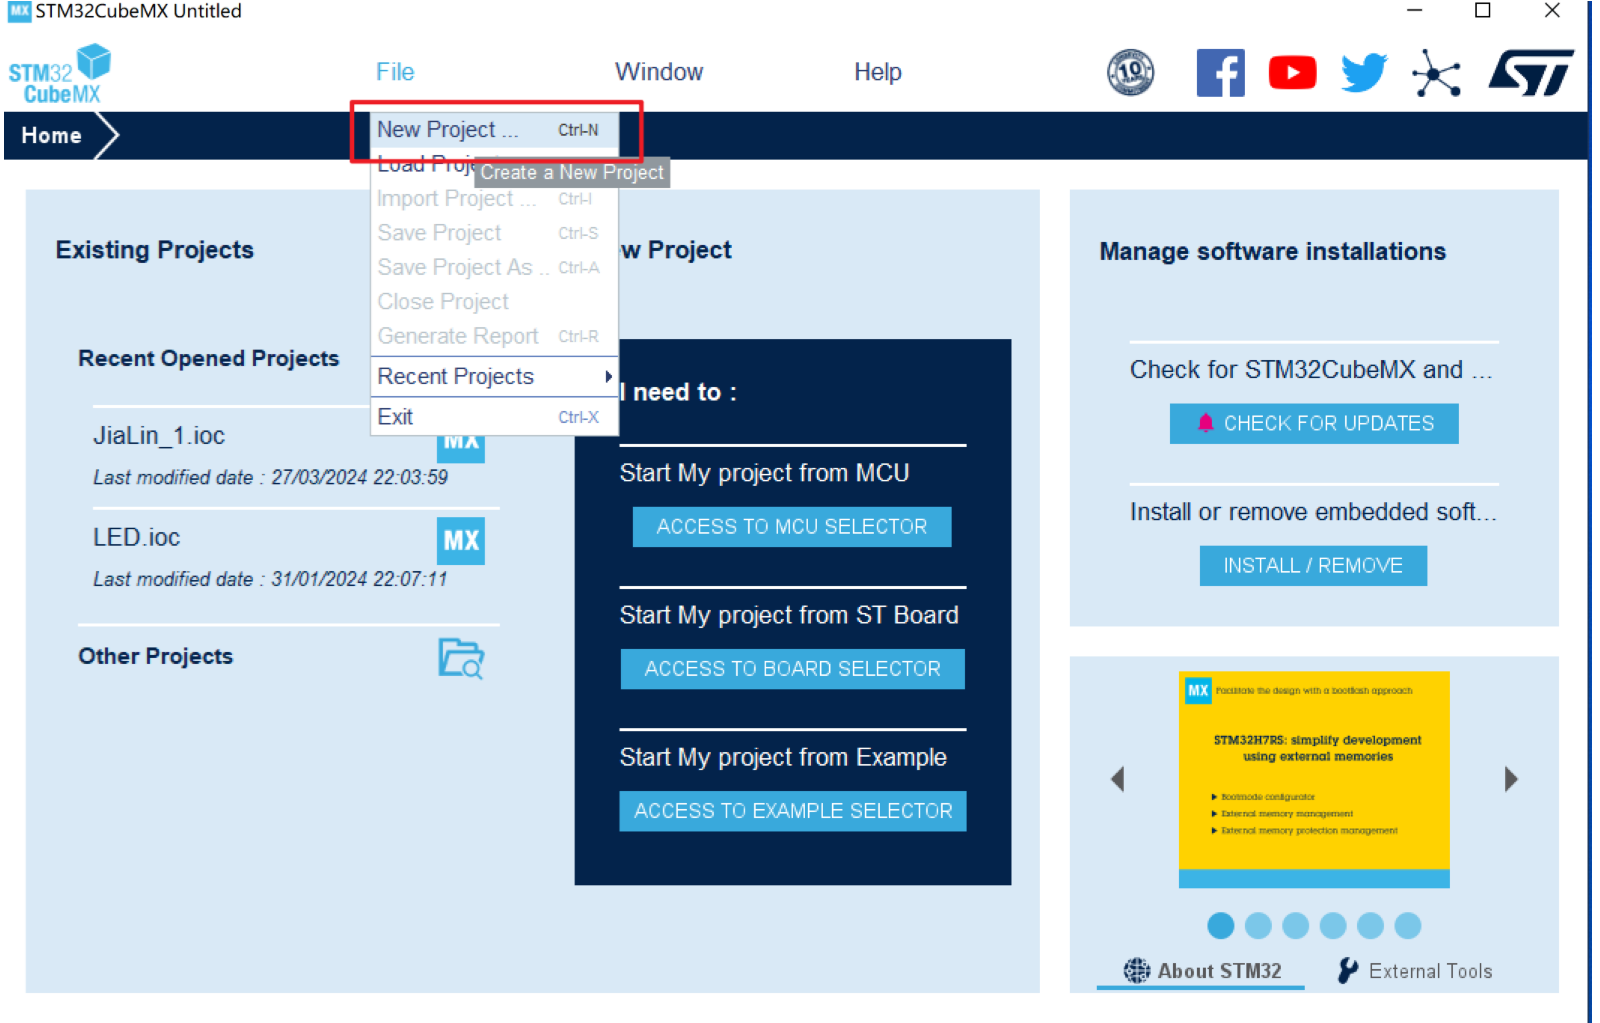Open the YouTube icon link

tap(1292, 73)
